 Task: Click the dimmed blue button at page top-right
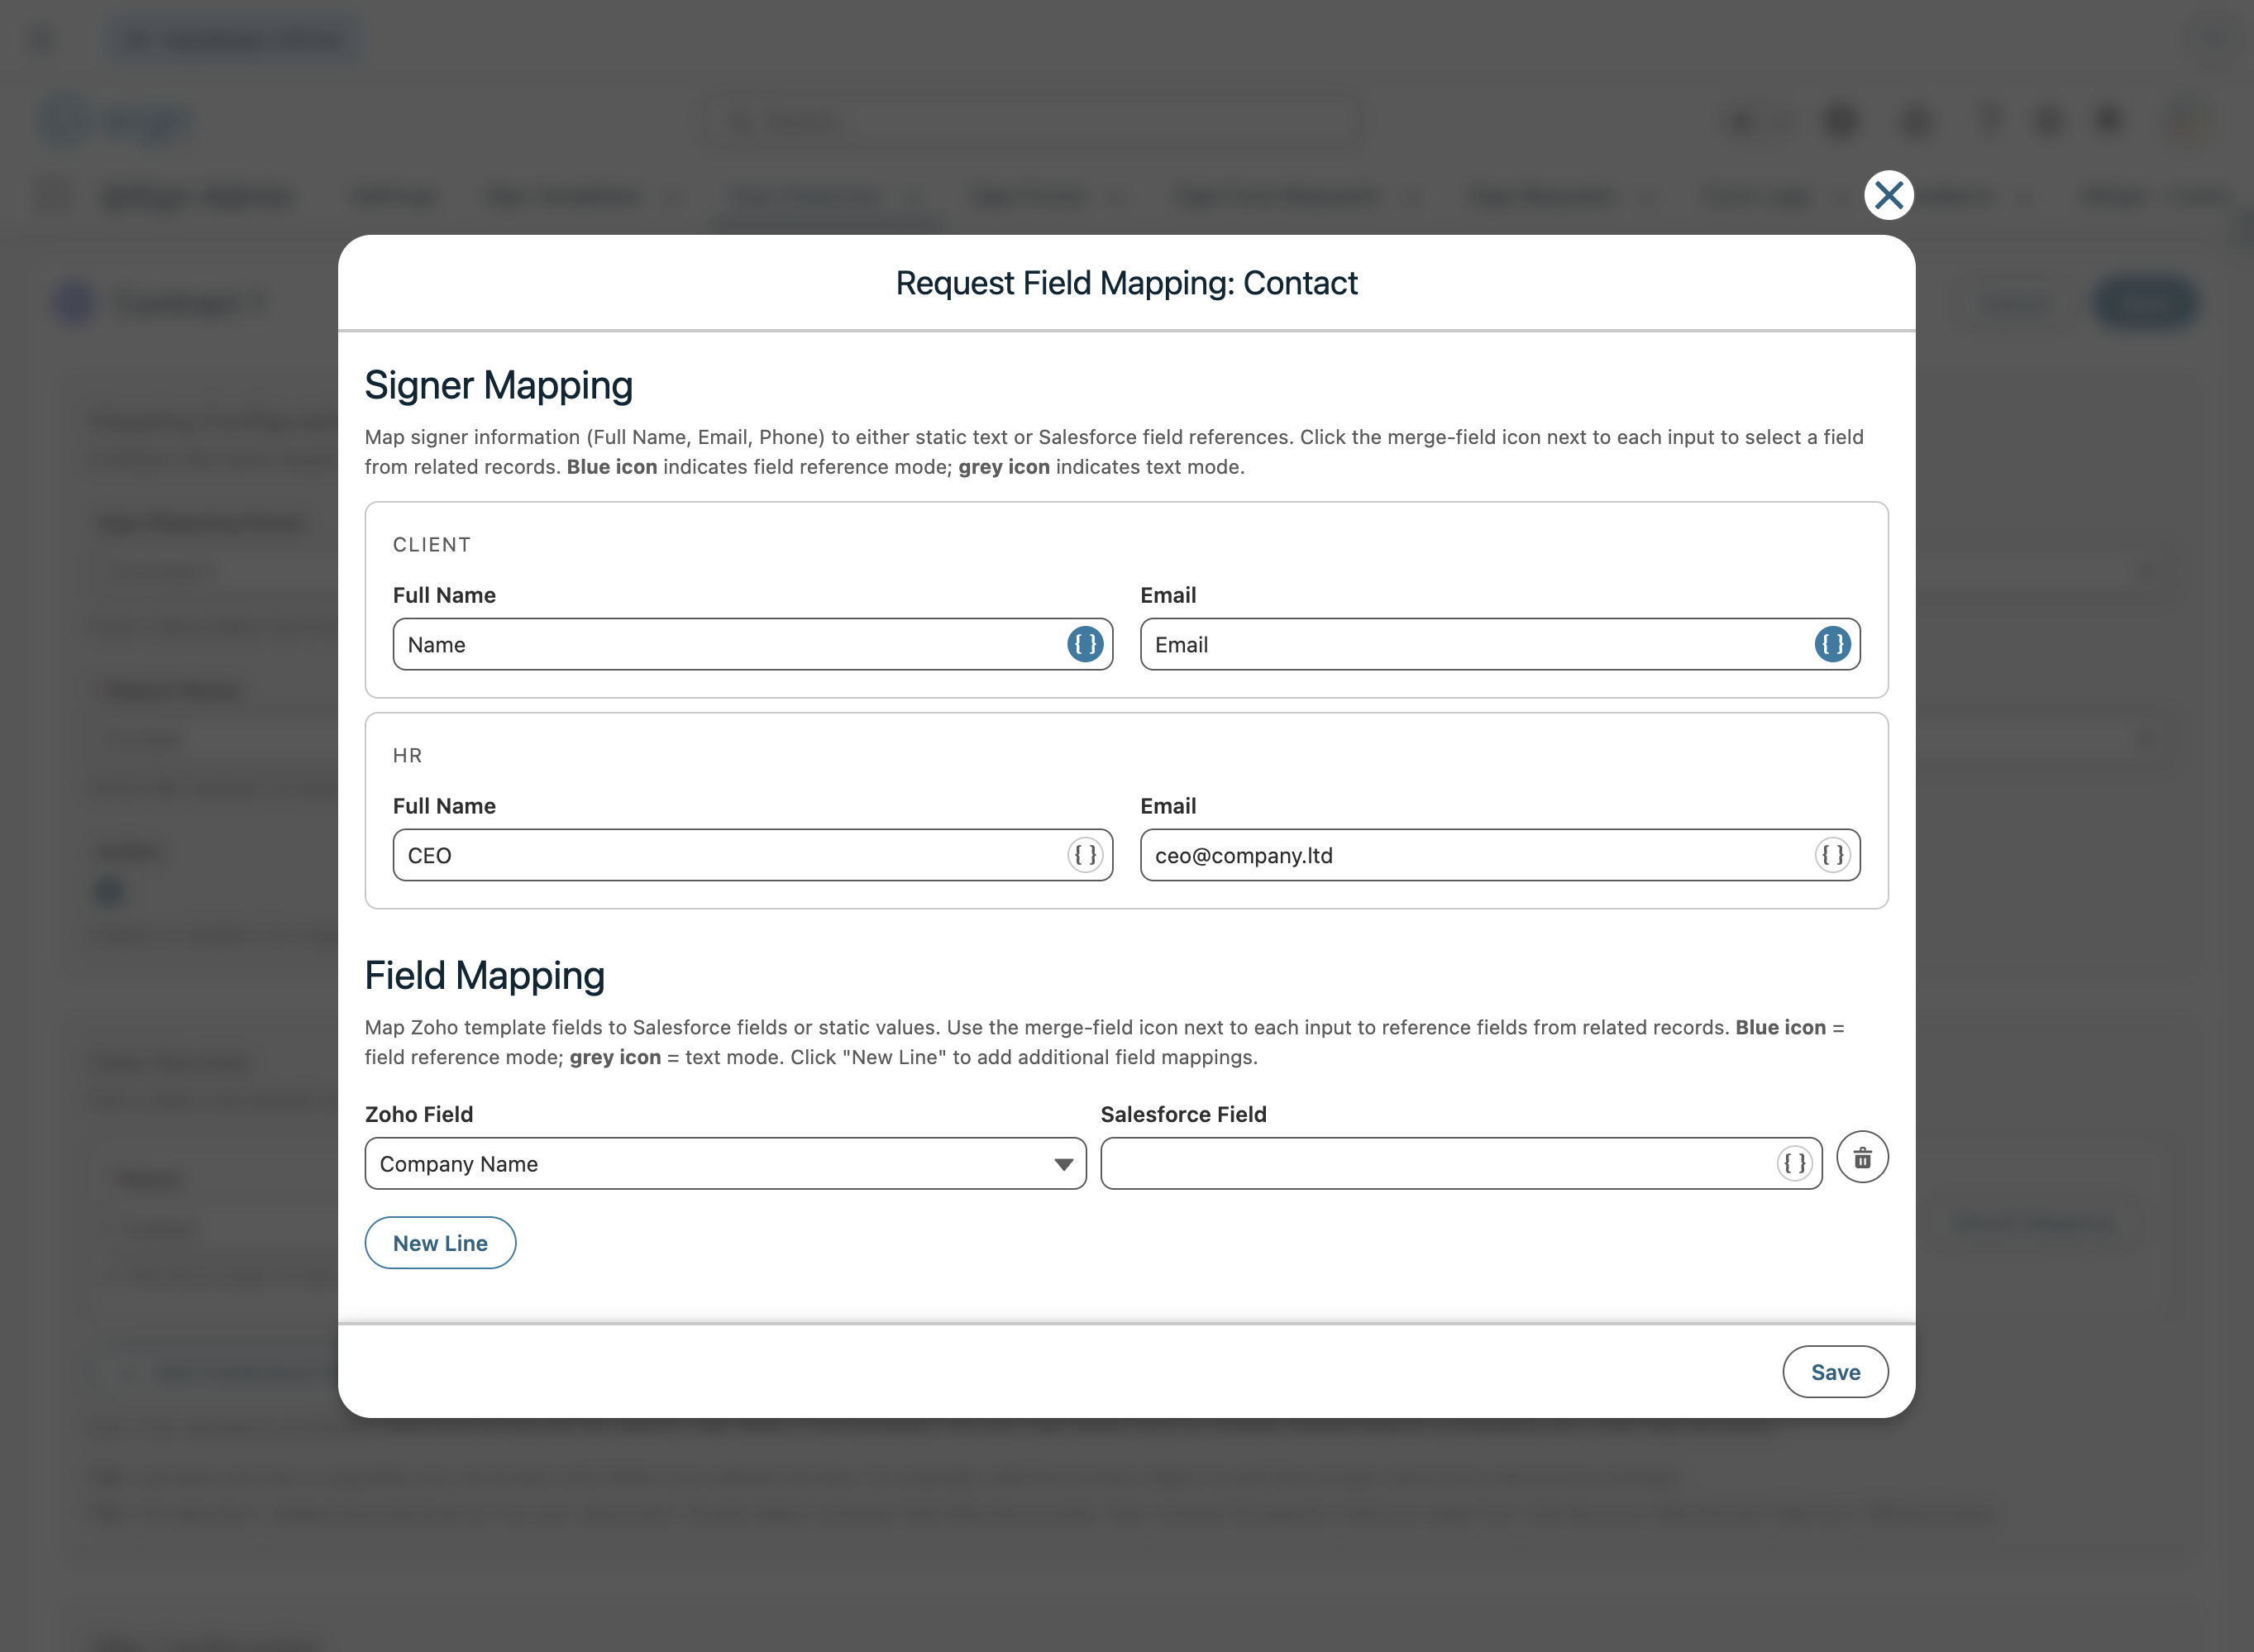pyautogui.click(x=2144, y=303)
